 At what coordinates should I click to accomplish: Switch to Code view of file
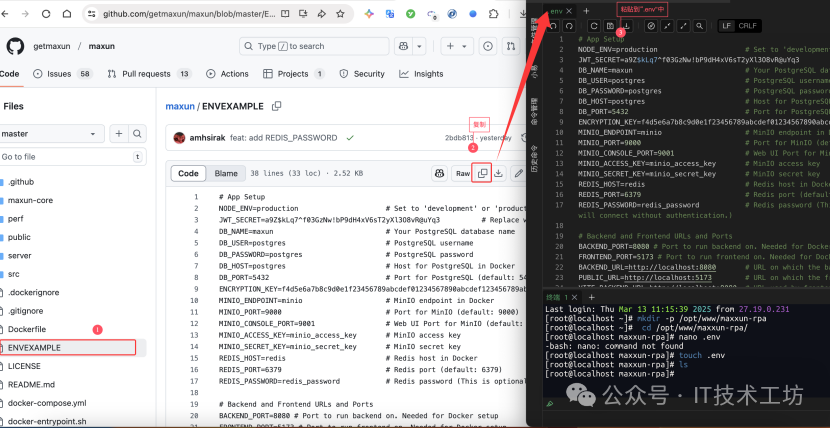click(188, 174)
